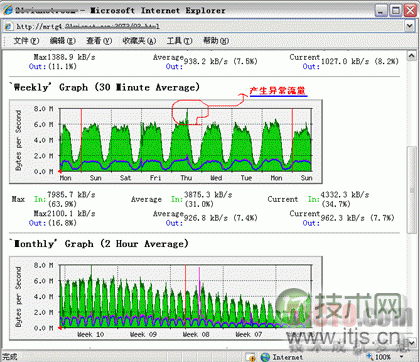
Task: Minimize the Internet Explorer window
Action: coord(381,10)
